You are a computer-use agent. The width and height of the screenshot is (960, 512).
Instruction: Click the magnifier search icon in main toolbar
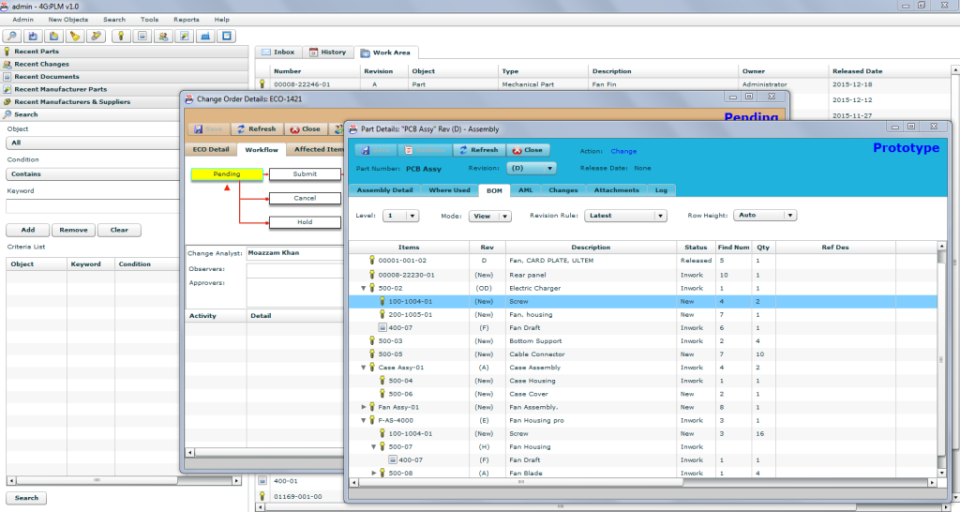tap(12, 36)
